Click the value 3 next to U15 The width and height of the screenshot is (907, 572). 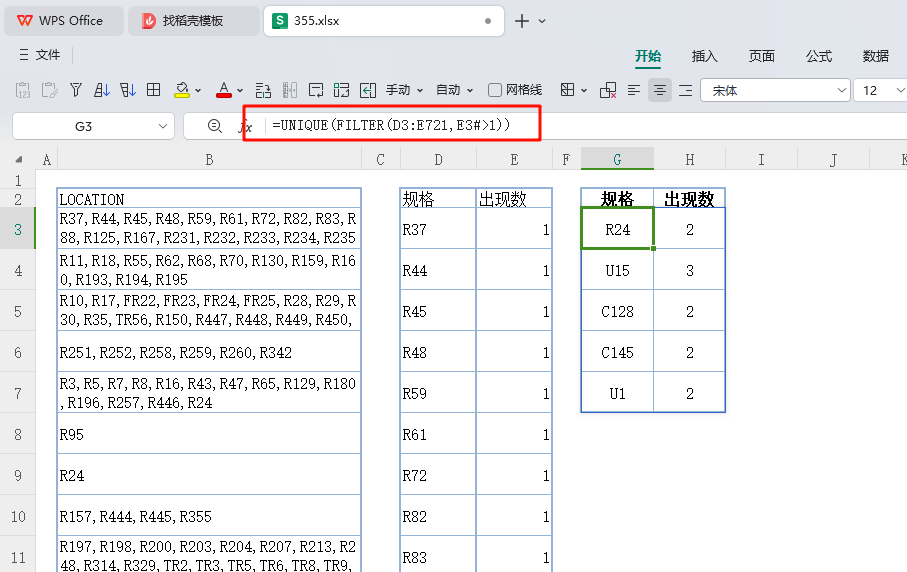pyautogui.click(x=690, y=270)
